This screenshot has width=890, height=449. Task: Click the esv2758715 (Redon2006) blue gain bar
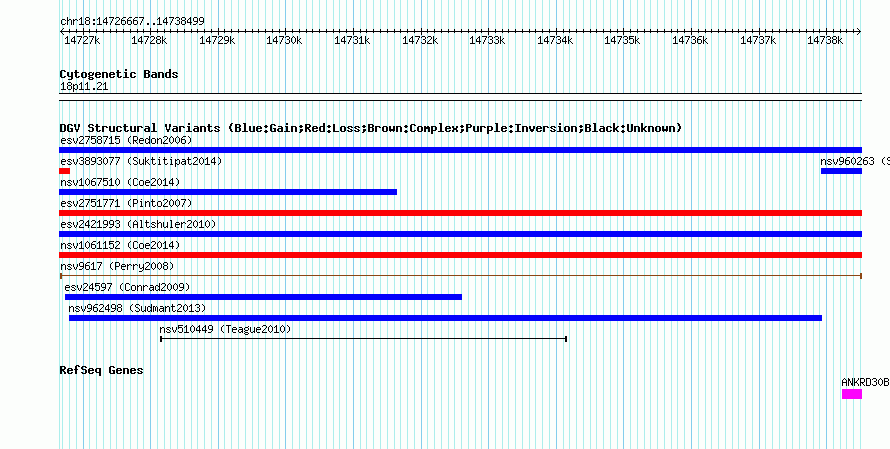point(460,150)
